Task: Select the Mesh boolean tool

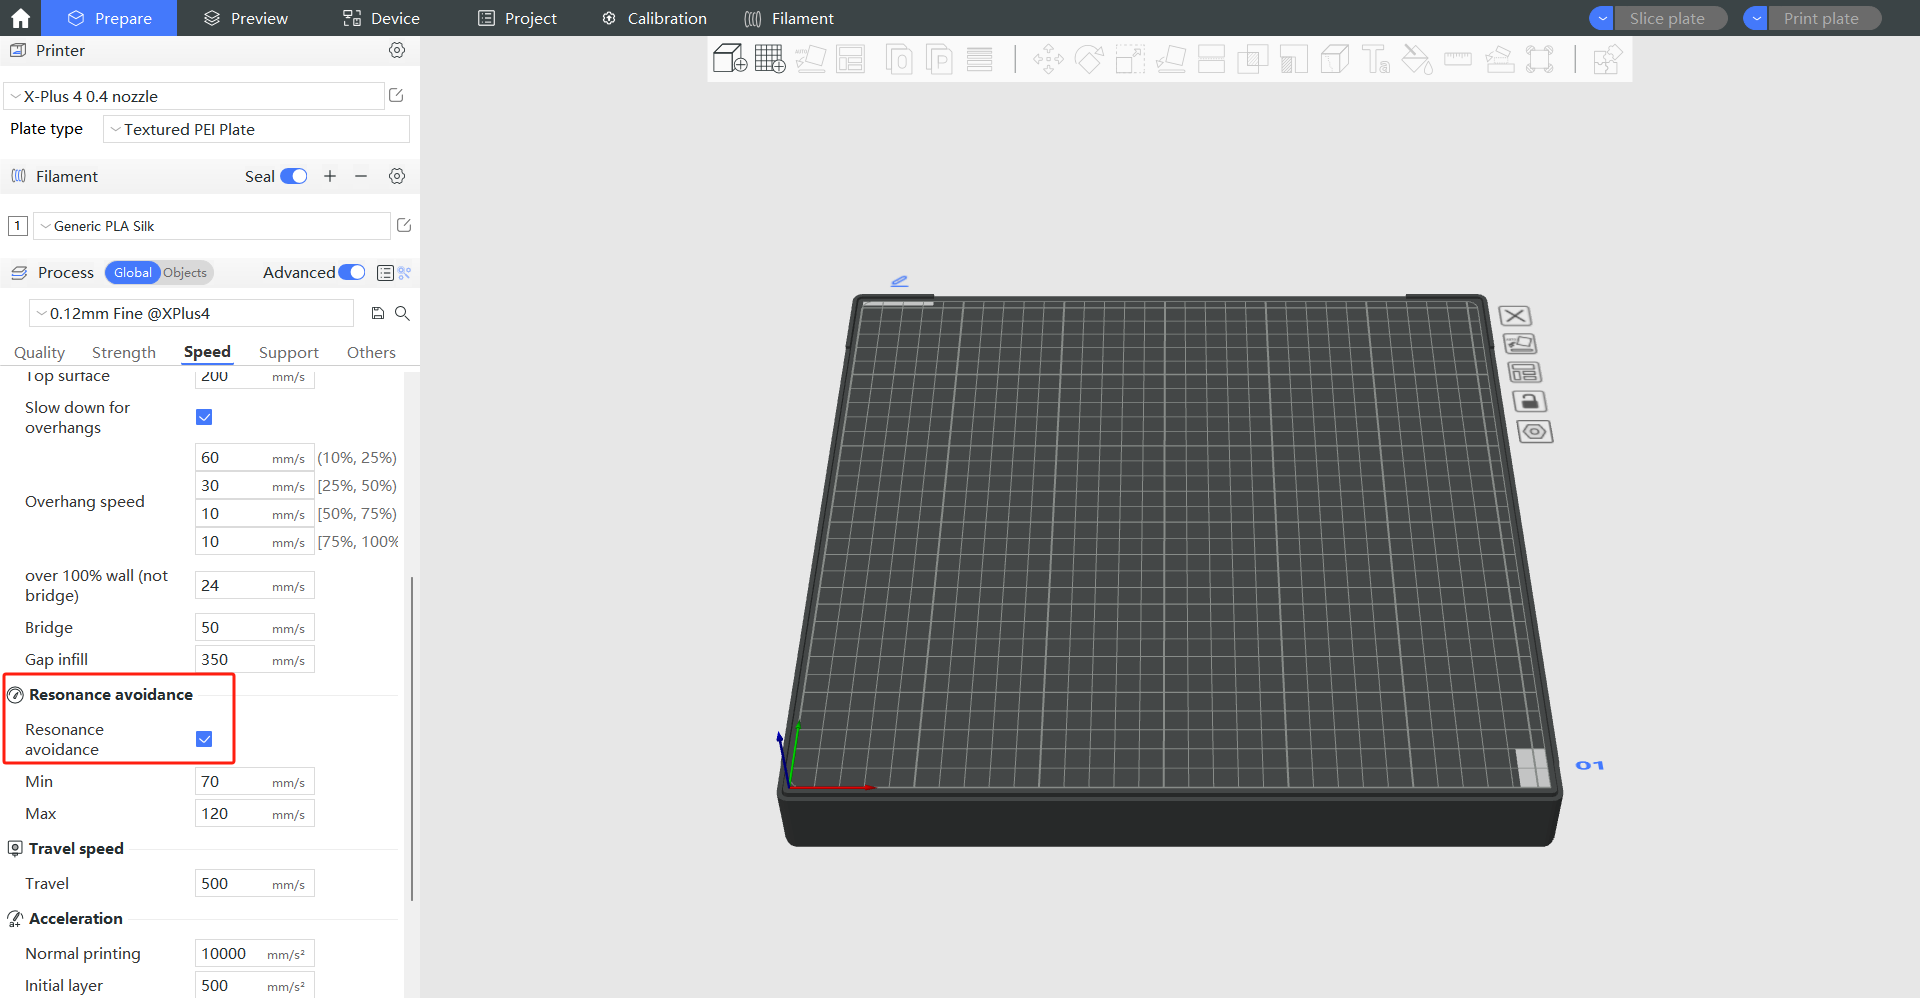Action: [x=1252, y=59]
